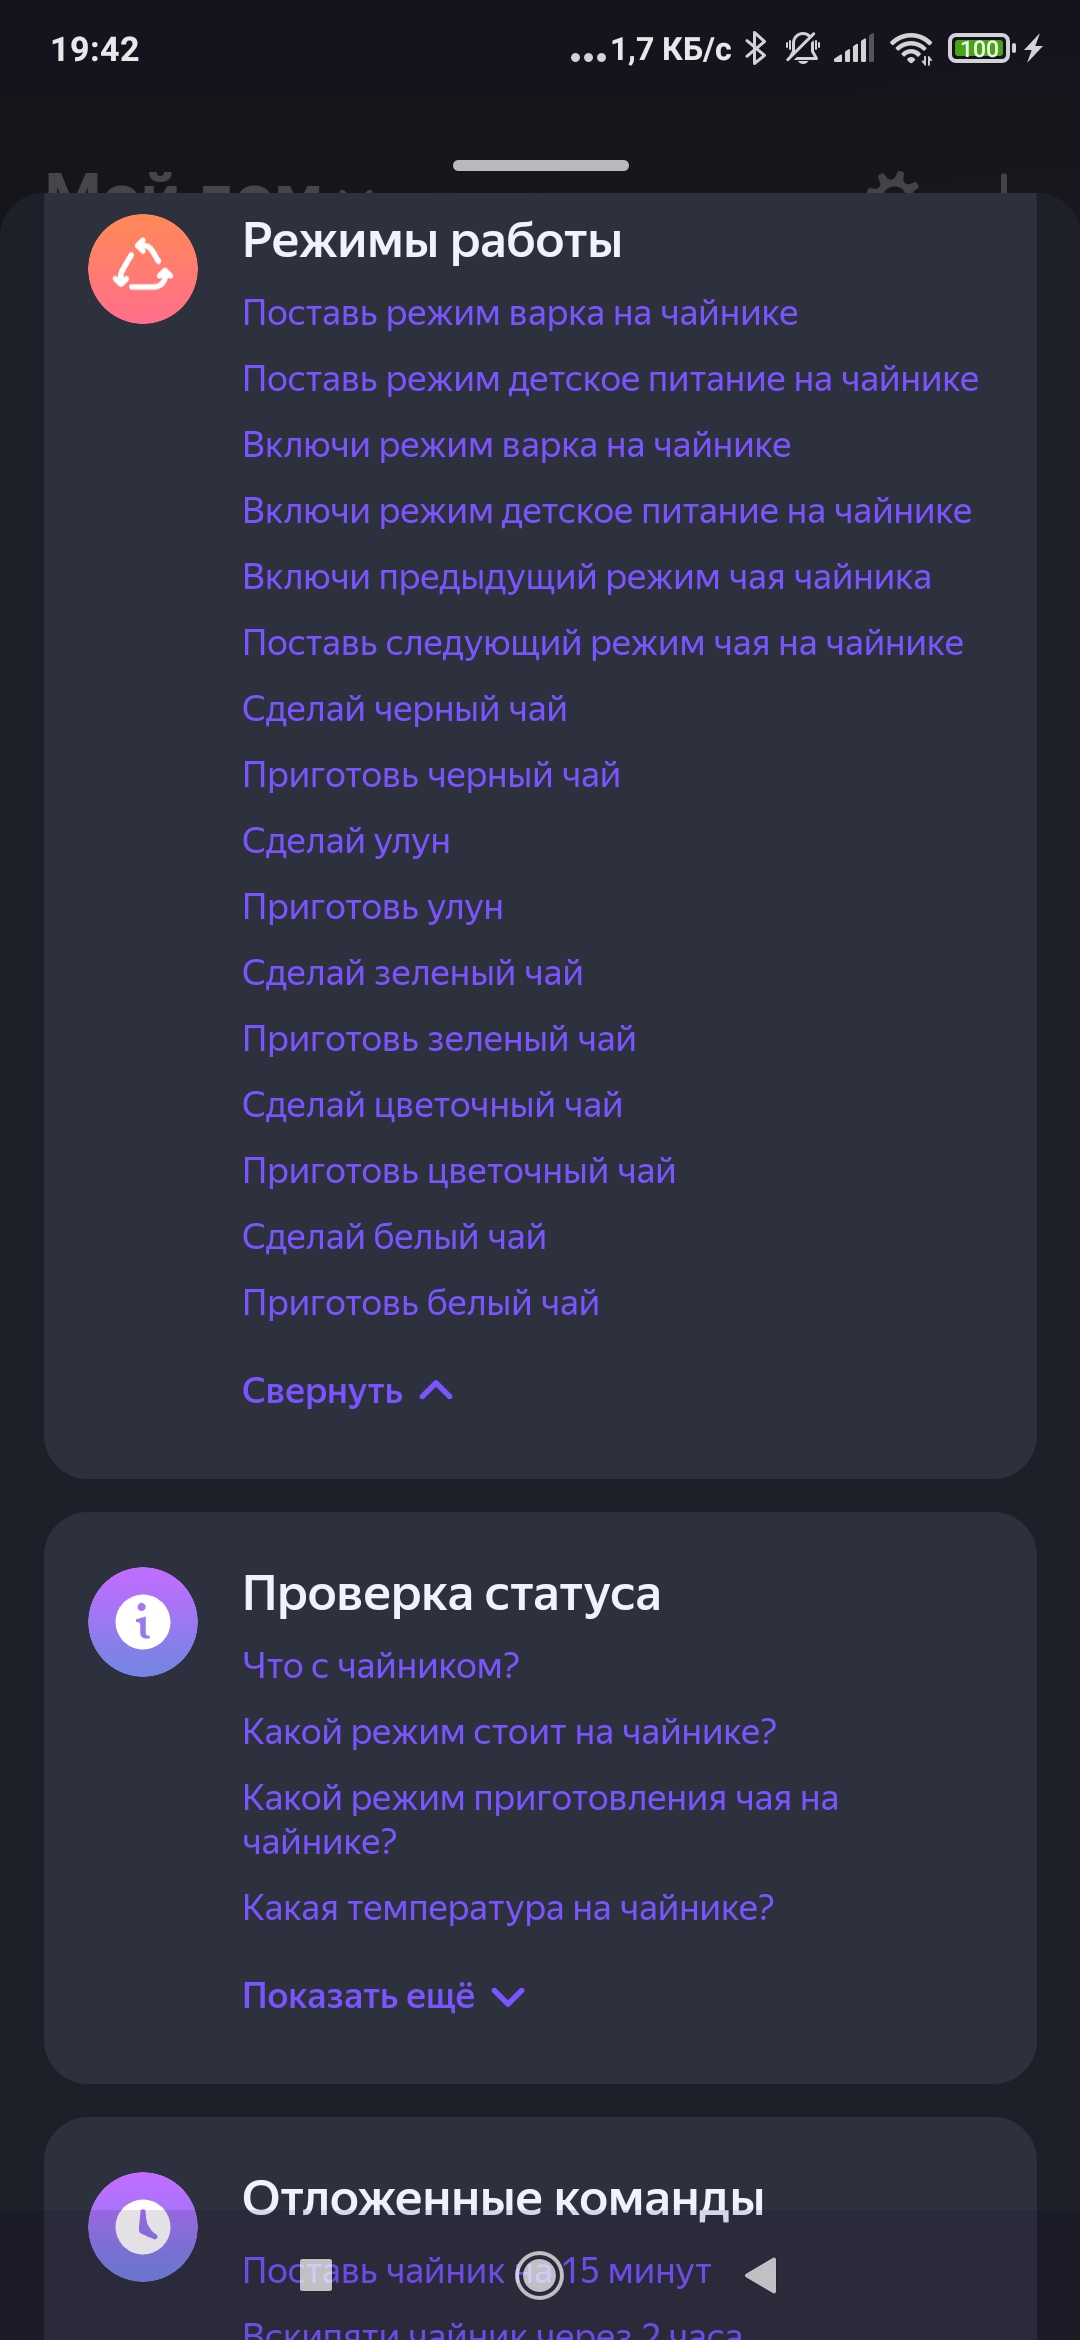1080x2340 pixels.
Task: Tap "Сделай зеленый чай" phrase
Action: pyautogui.click(x=412, y=973)
